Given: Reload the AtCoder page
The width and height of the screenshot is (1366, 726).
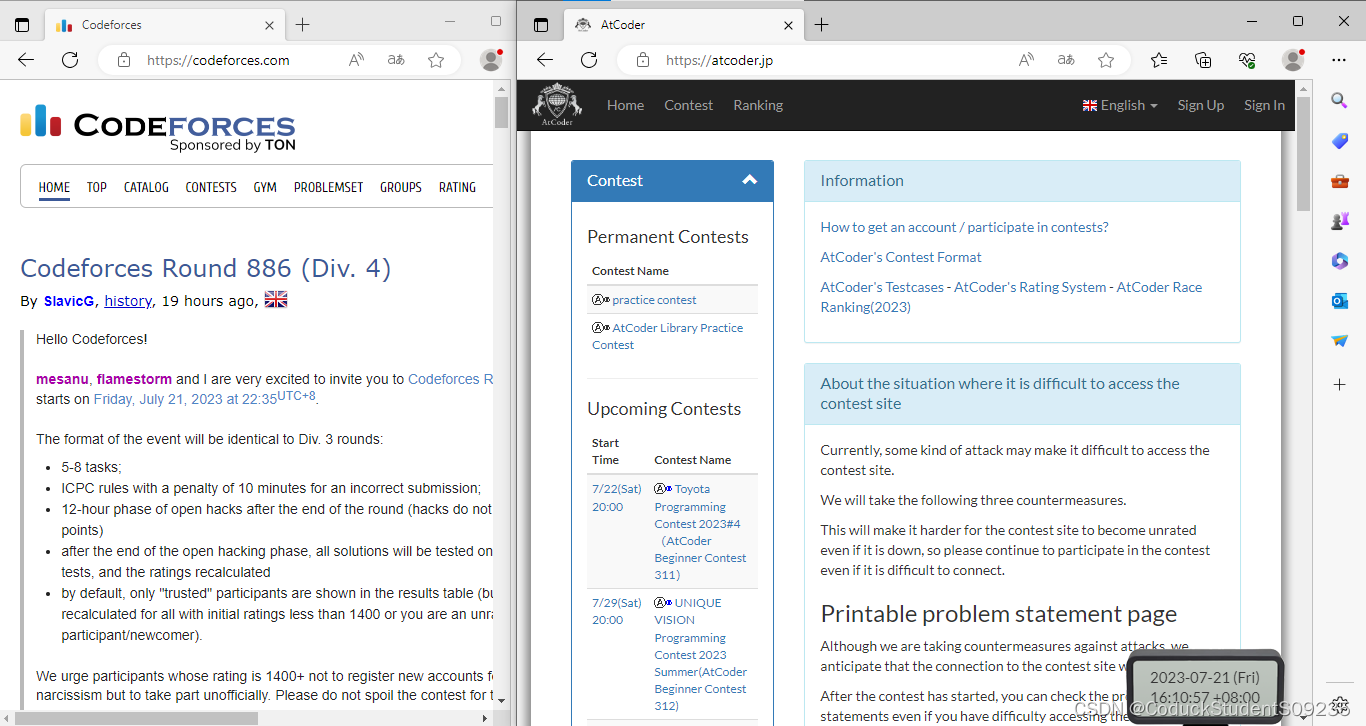Looking at the screenshot, I should point(589,60).
